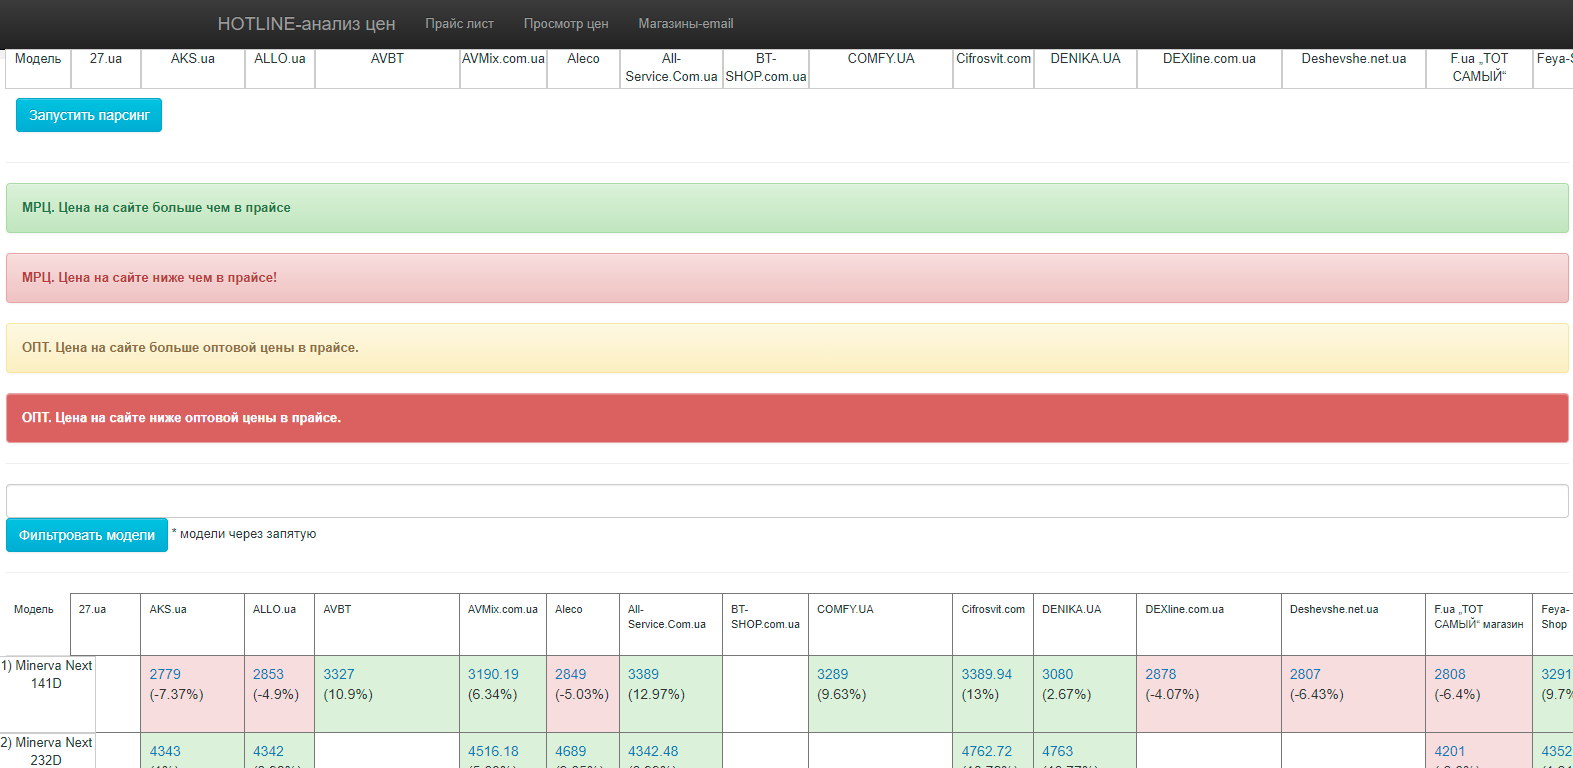Click the green МРЦ price-higher legend banner
Image resolution: width=1573 pixels, height=768 pixels.
click(786, 208)
